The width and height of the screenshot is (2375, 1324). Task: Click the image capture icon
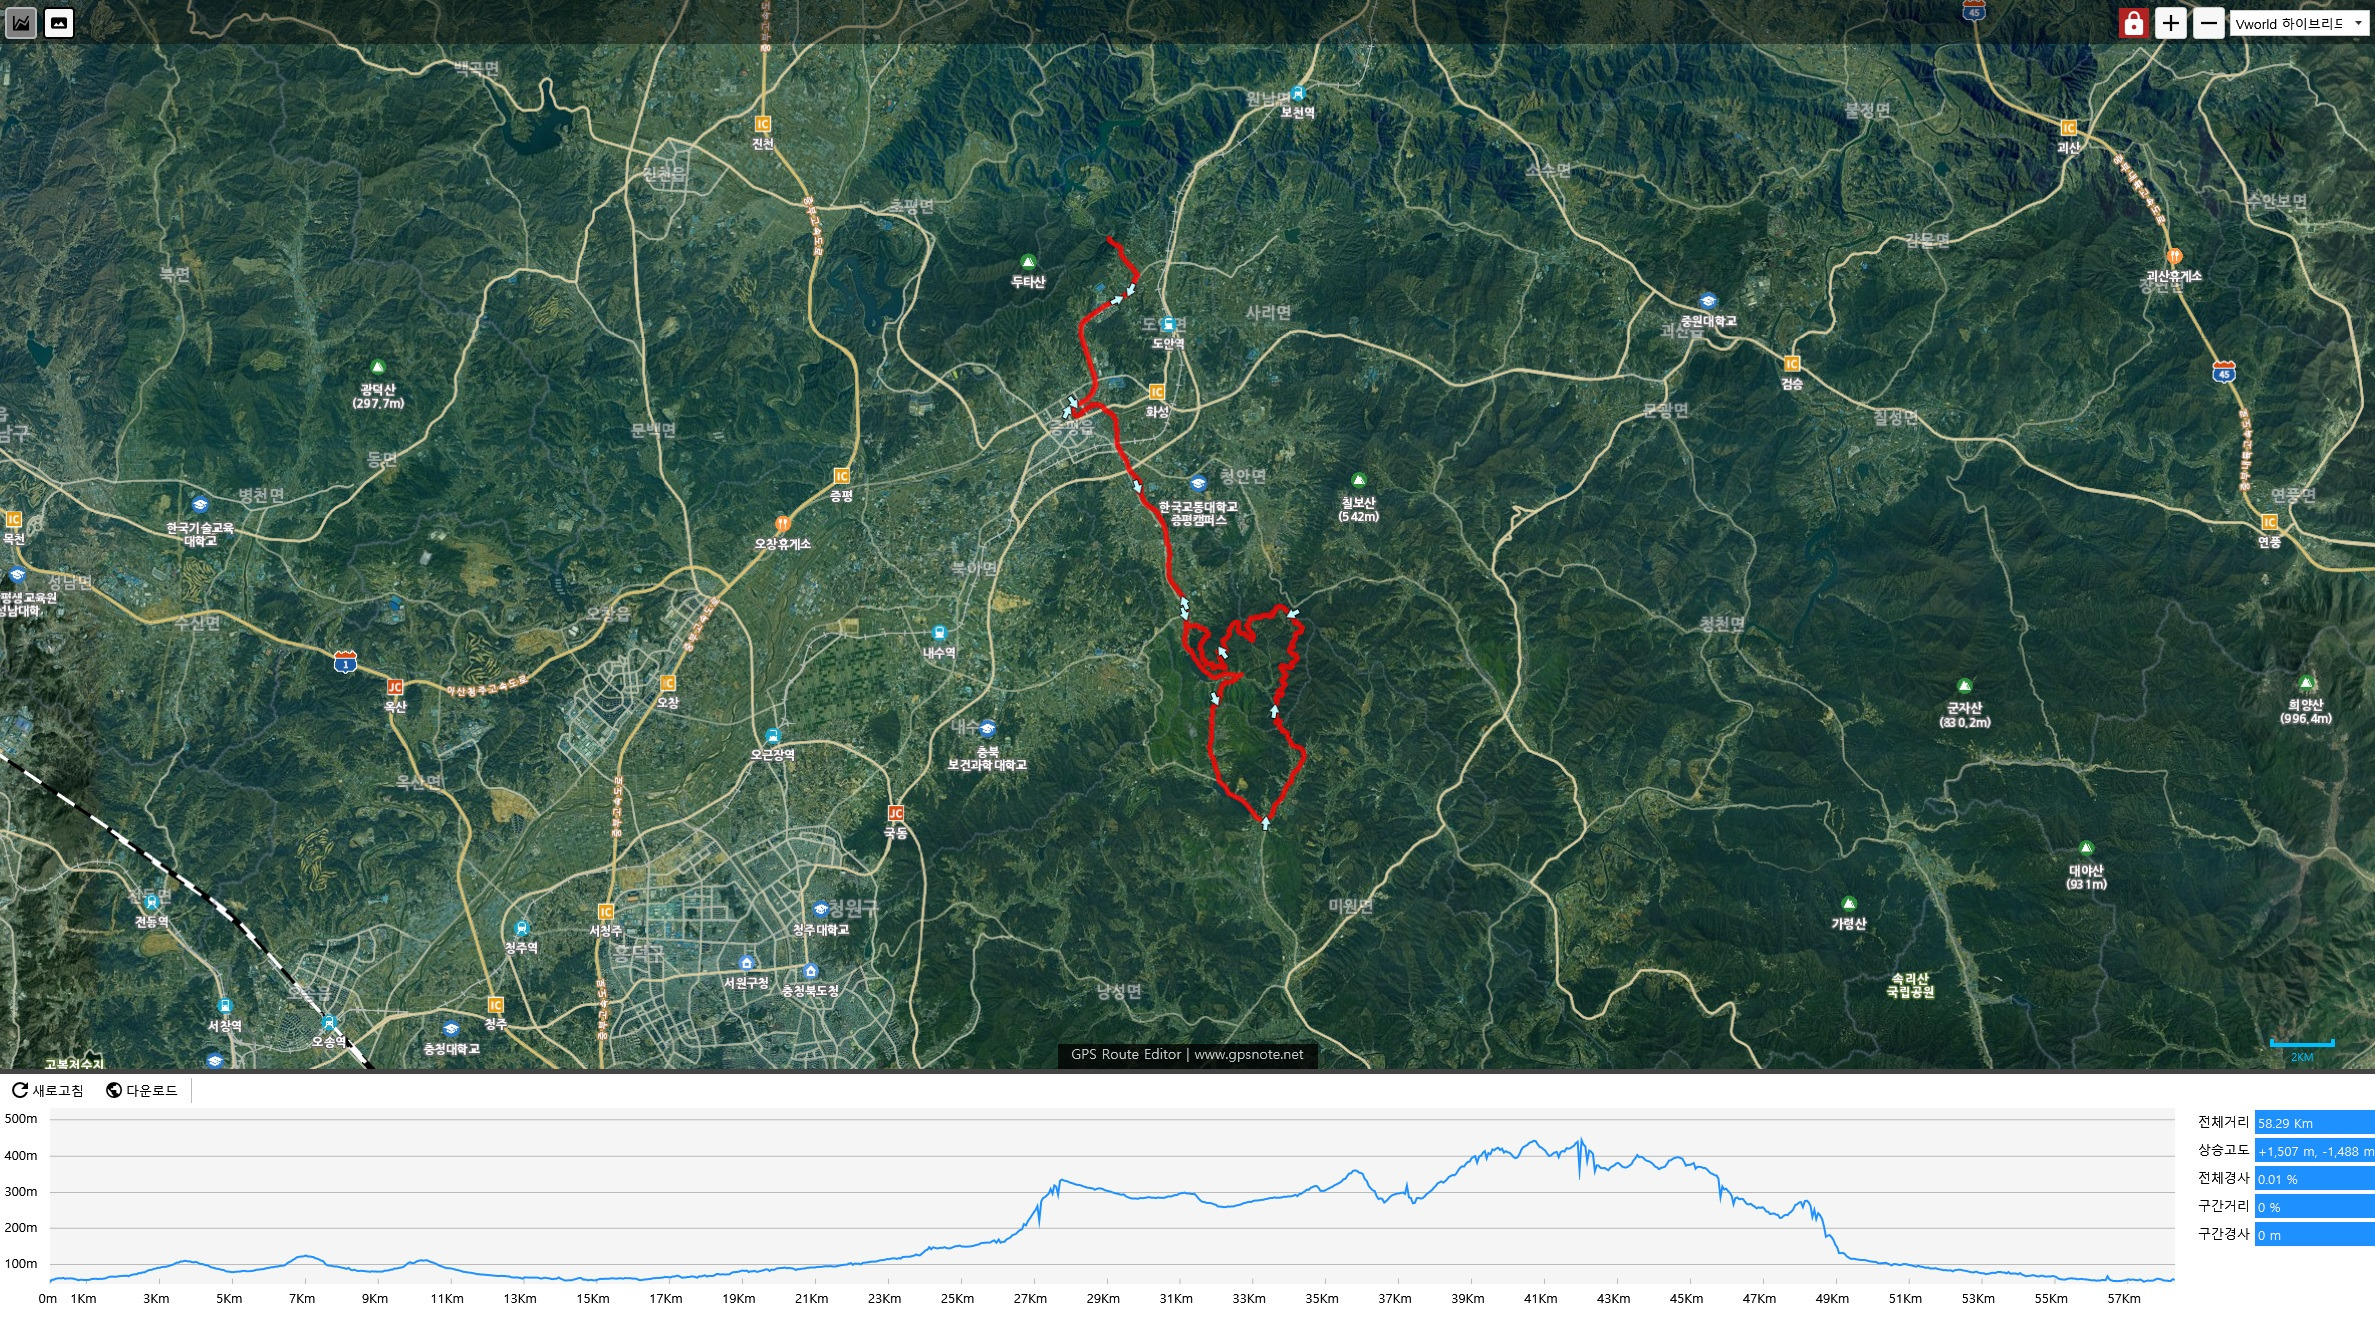click(59, 22)
